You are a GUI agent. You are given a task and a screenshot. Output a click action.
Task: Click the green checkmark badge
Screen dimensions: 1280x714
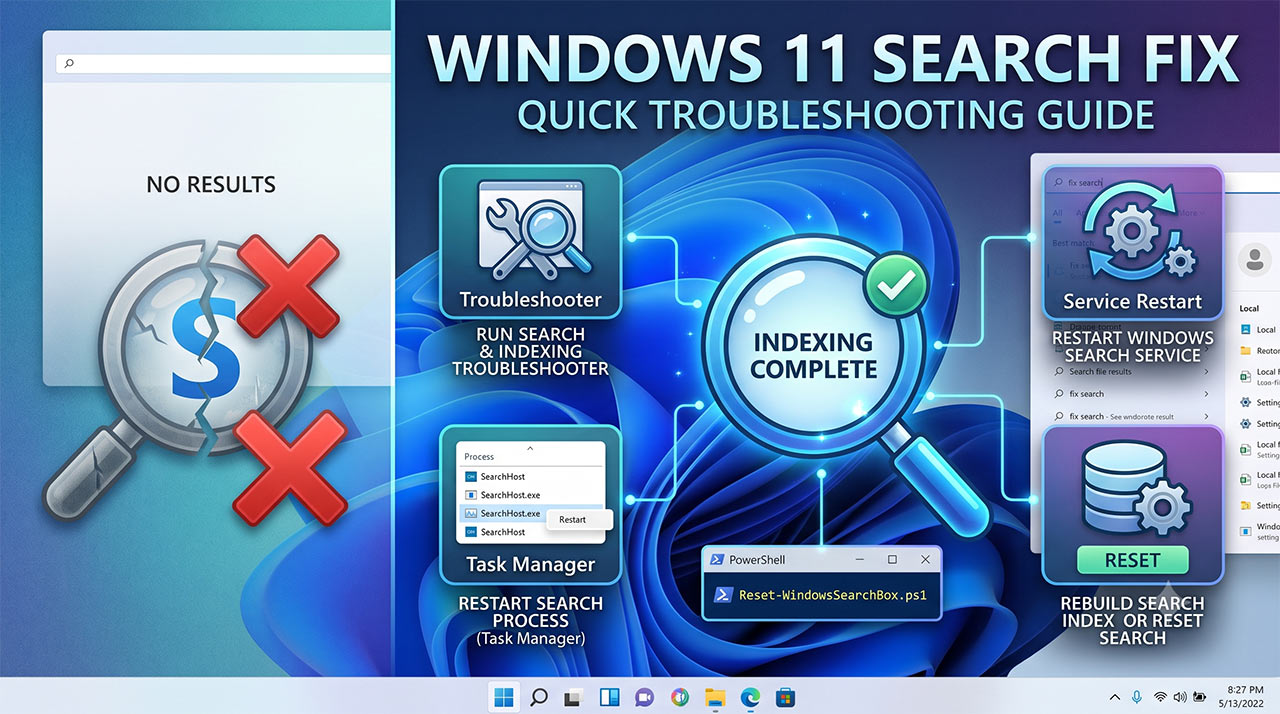coord(895,286)
